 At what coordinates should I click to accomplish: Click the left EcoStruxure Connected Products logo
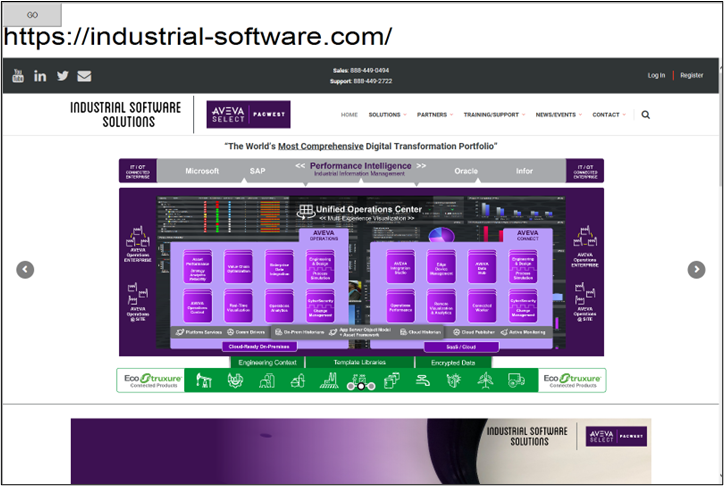point(151,380)
